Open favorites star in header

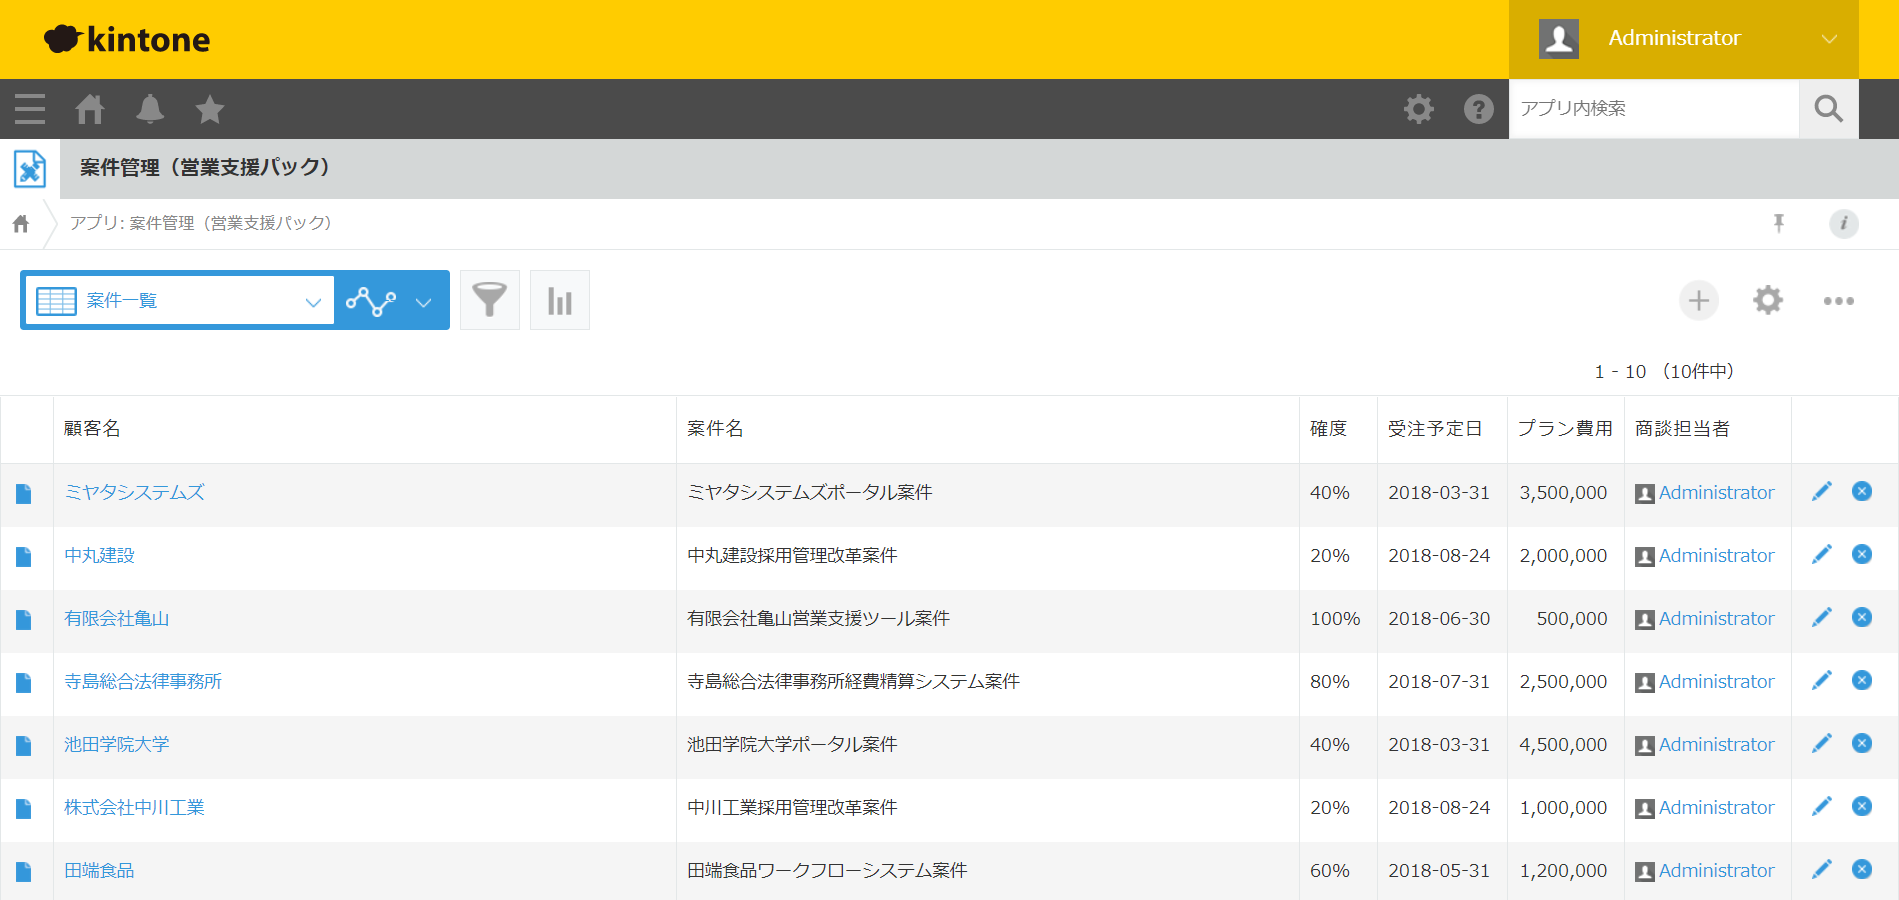(210, 108)
